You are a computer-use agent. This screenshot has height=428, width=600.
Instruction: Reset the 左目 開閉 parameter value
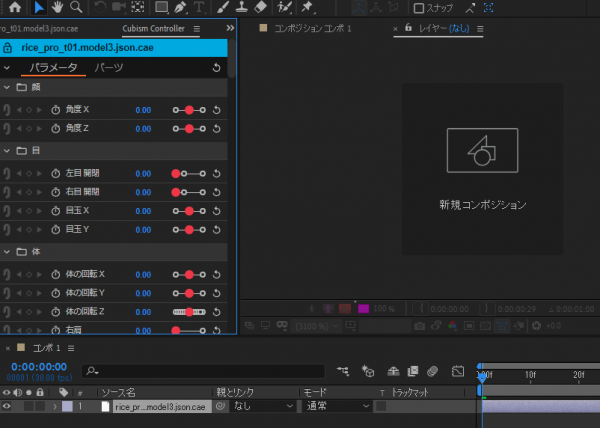pyautogui.click(x=217, y=173)
